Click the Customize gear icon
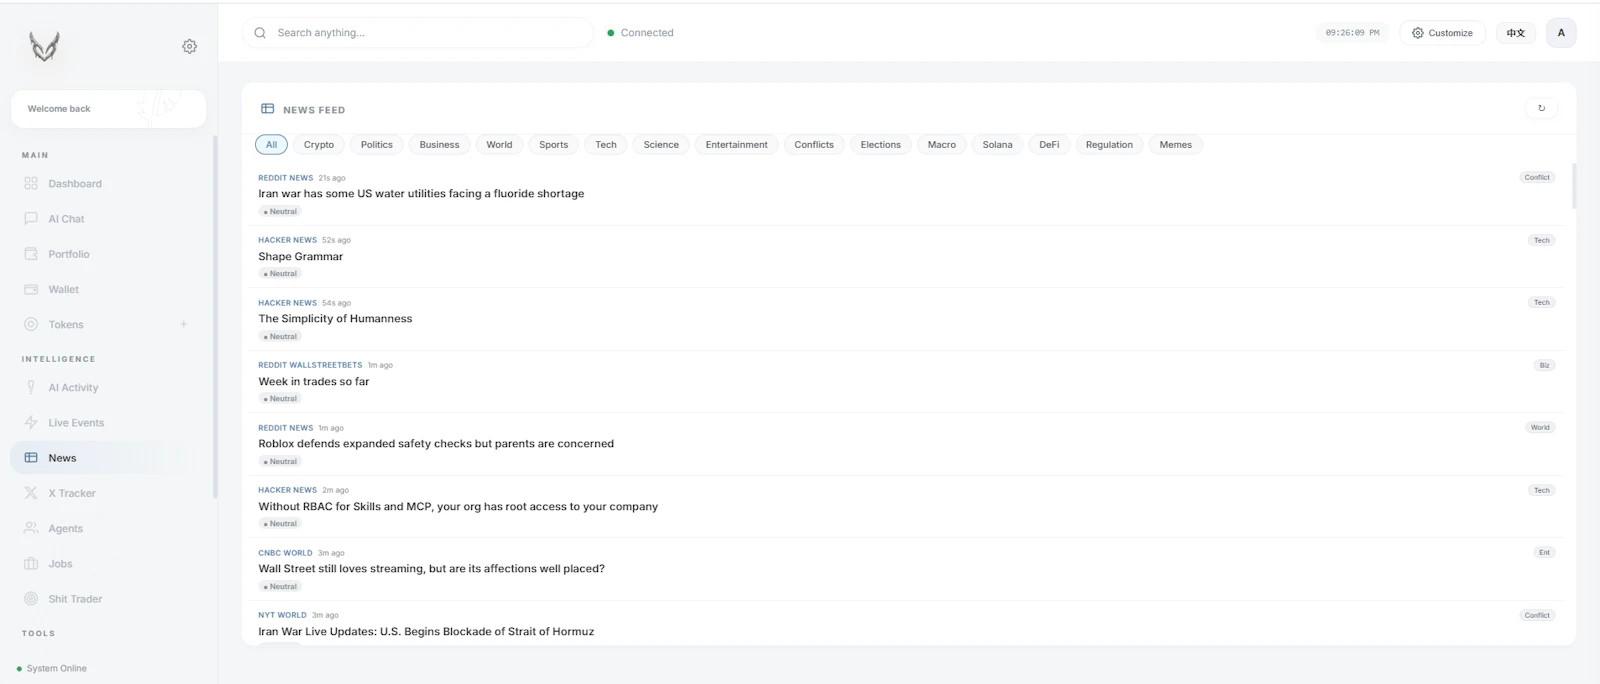1600x684 pixels. pos(1417,33)
